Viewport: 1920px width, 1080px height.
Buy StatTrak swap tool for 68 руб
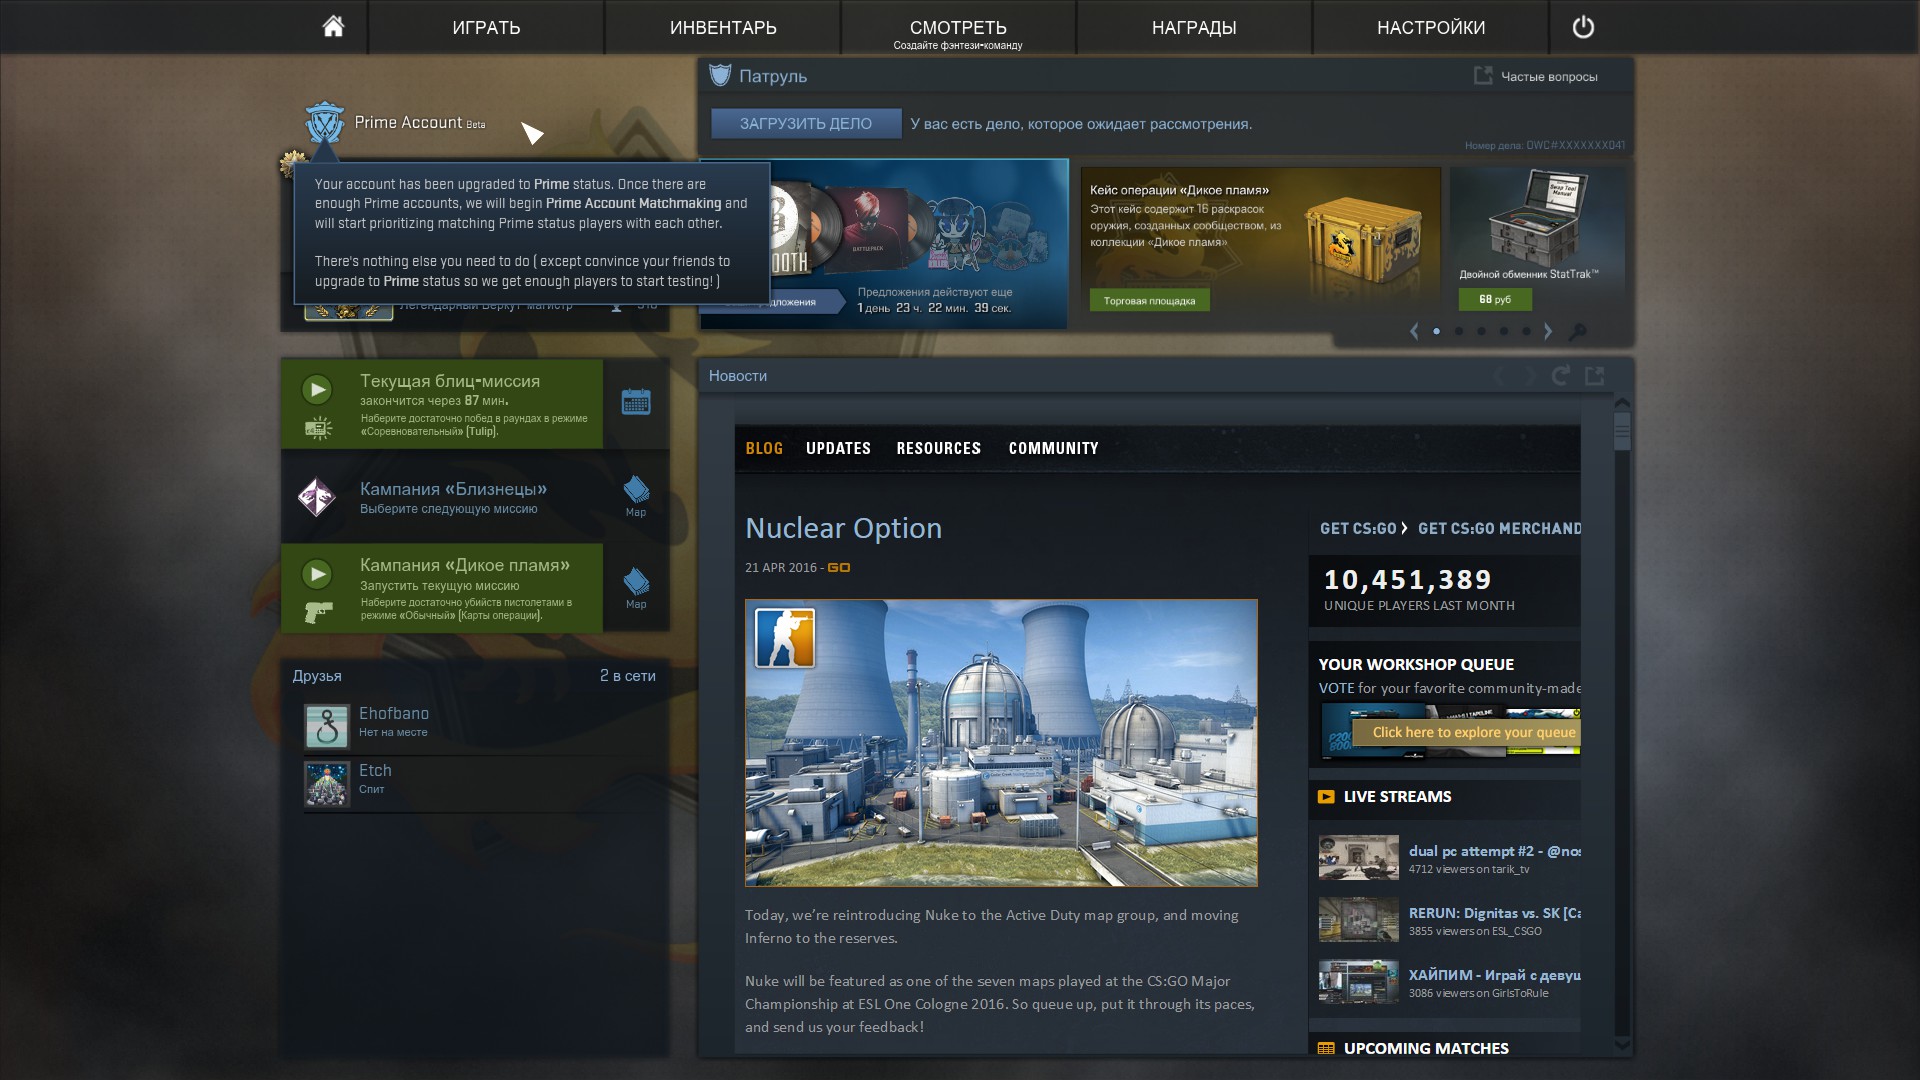click(1495, 299)
